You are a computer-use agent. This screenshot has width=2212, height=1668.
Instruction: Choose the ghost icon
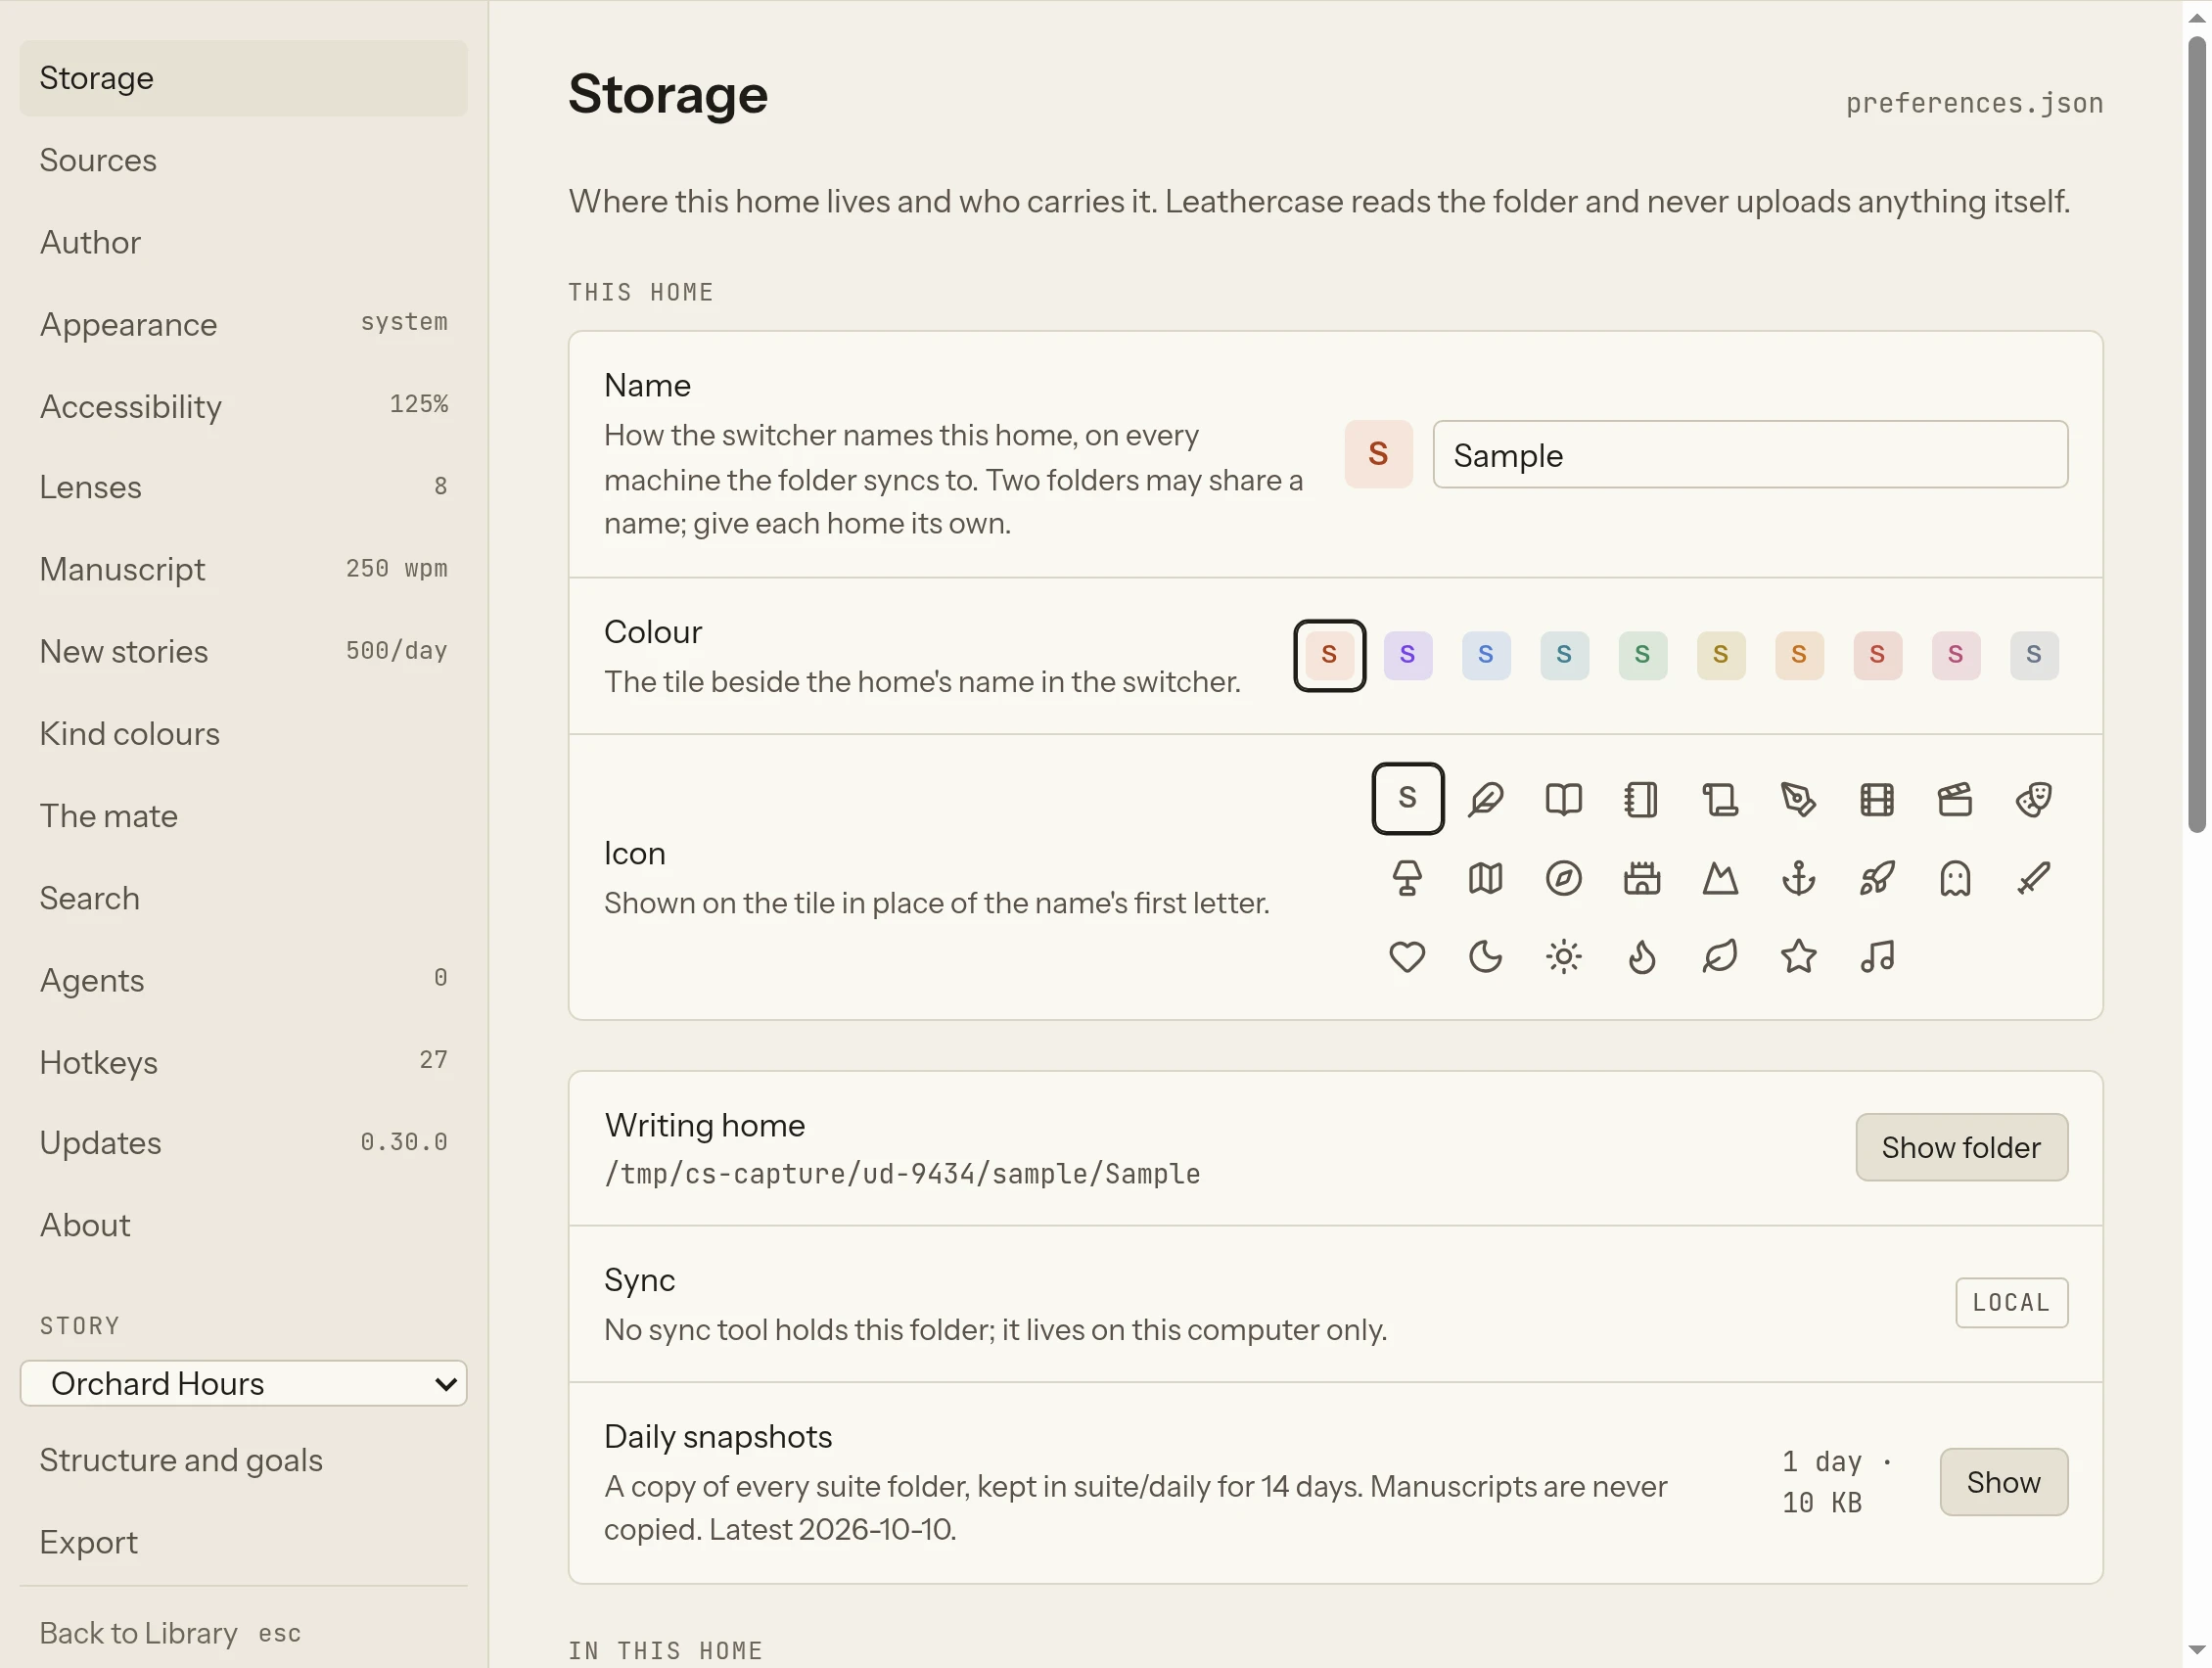point(1954,877)
